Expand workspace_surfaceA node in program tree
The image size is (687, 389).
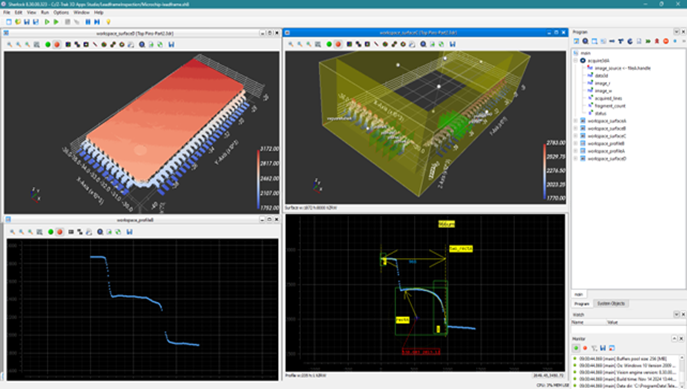pyautogui.click(x=576, y=121)
